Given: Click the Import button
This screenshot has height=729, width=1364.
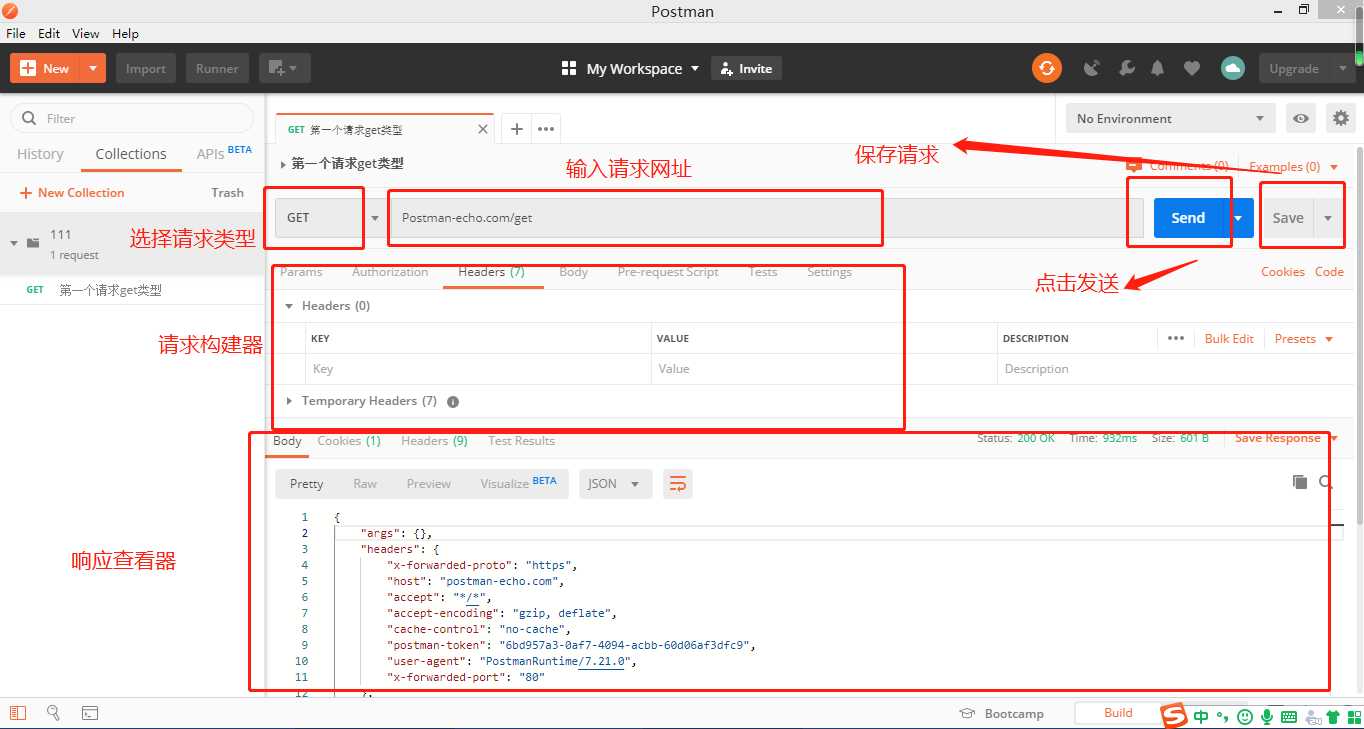Looking at the screenshot, I should click(x=146, y=68).
